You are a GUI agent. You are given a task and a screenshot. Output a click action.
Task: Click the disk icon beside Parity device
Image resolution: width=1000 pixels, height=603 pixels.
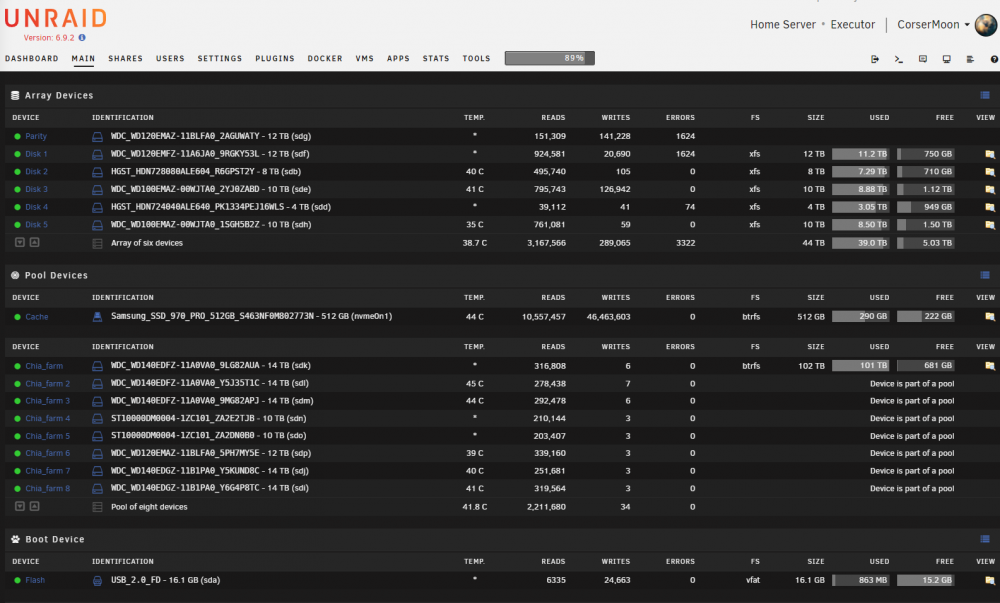pyautogui.click(x=98, y=136)
